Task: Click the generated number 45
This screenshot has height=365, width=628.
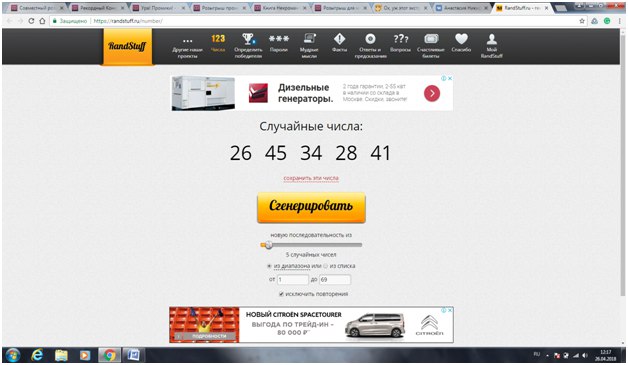Action: (x=276, y=153)
